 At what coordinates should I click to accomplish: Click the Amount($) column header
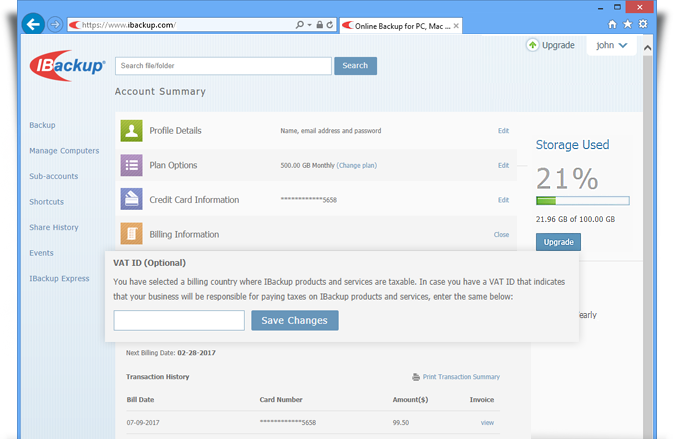[x=410, y=400]
